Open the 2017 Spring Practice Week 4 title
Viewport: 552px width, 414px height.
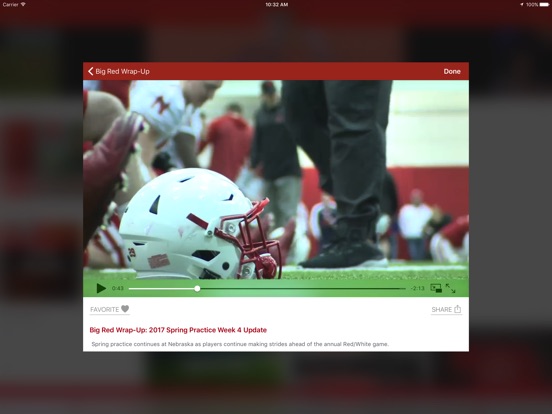(x=178, y=330)
